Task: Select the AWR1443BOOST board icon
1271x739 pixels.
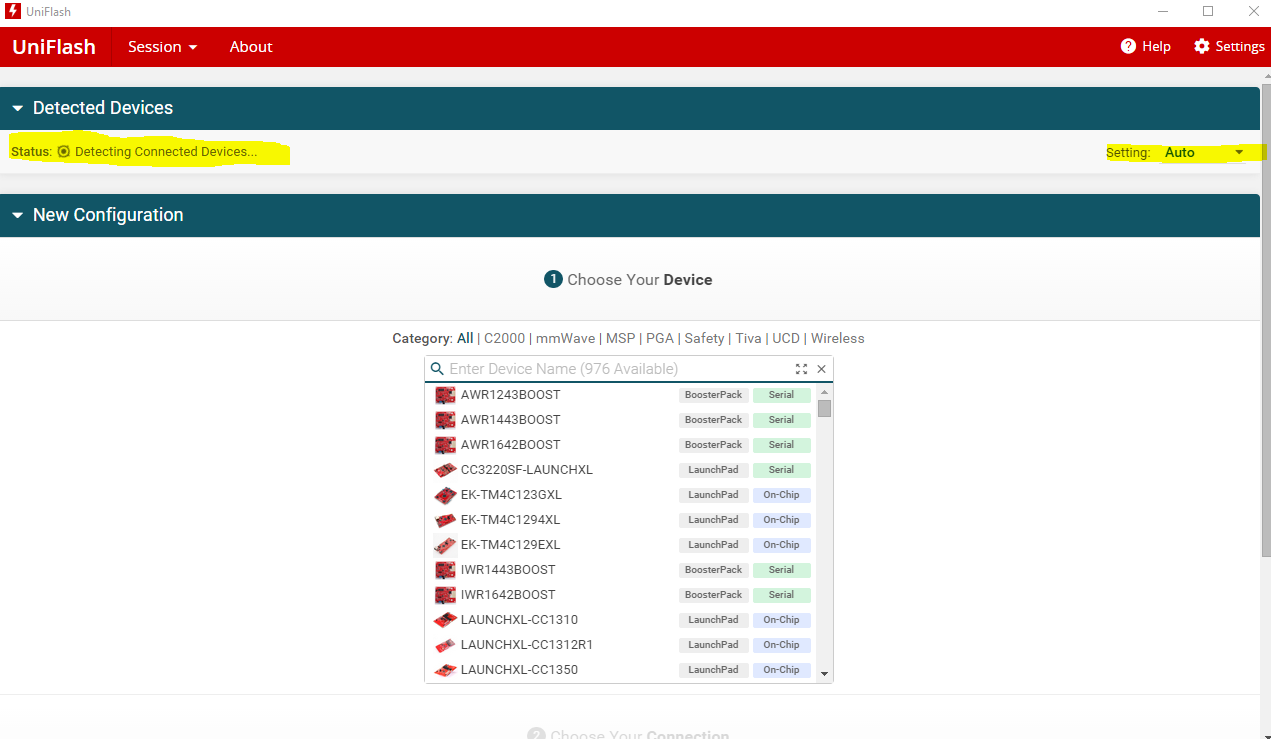Action: [x=445, y=420]
